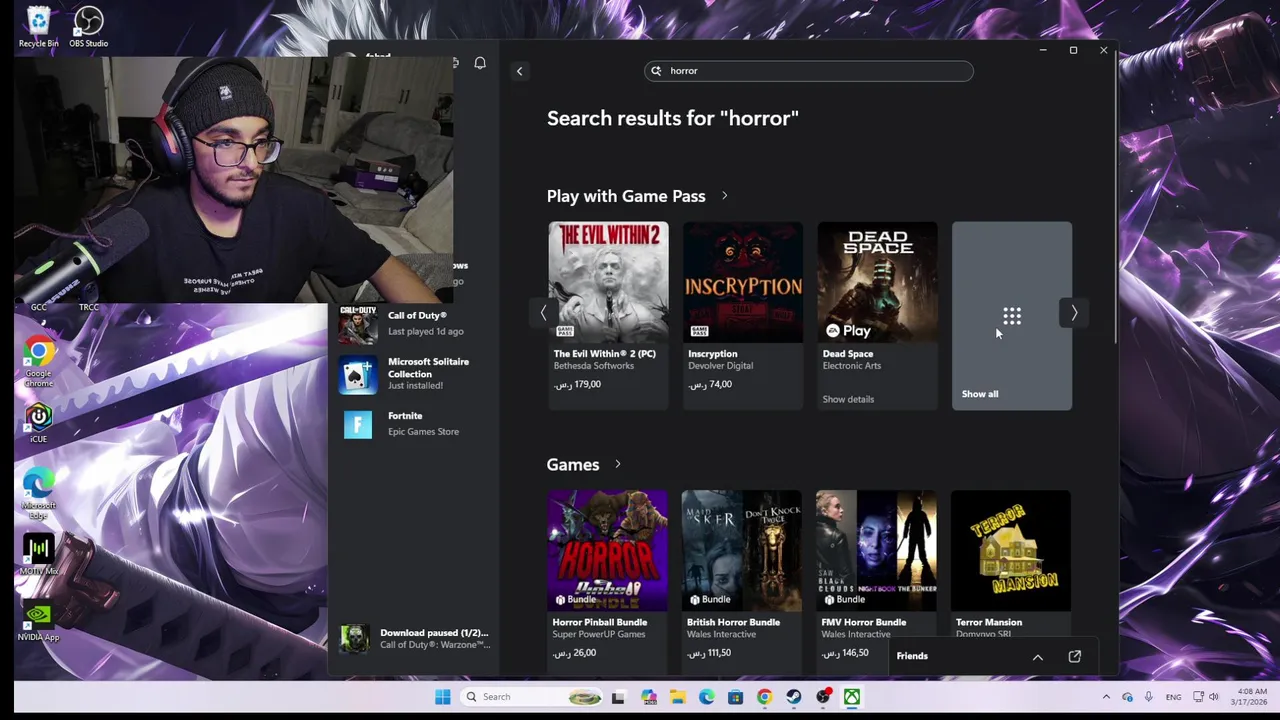Open Copilot from the taskbar
Image resolution: width=1280 pixels, height=720 pixels.
click(649, 697)
